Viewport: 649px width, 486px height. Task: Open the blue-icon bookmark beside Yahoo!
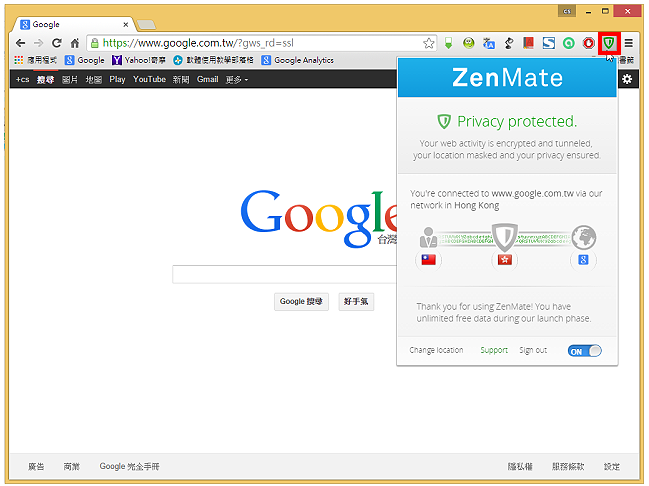click(213, 60)
